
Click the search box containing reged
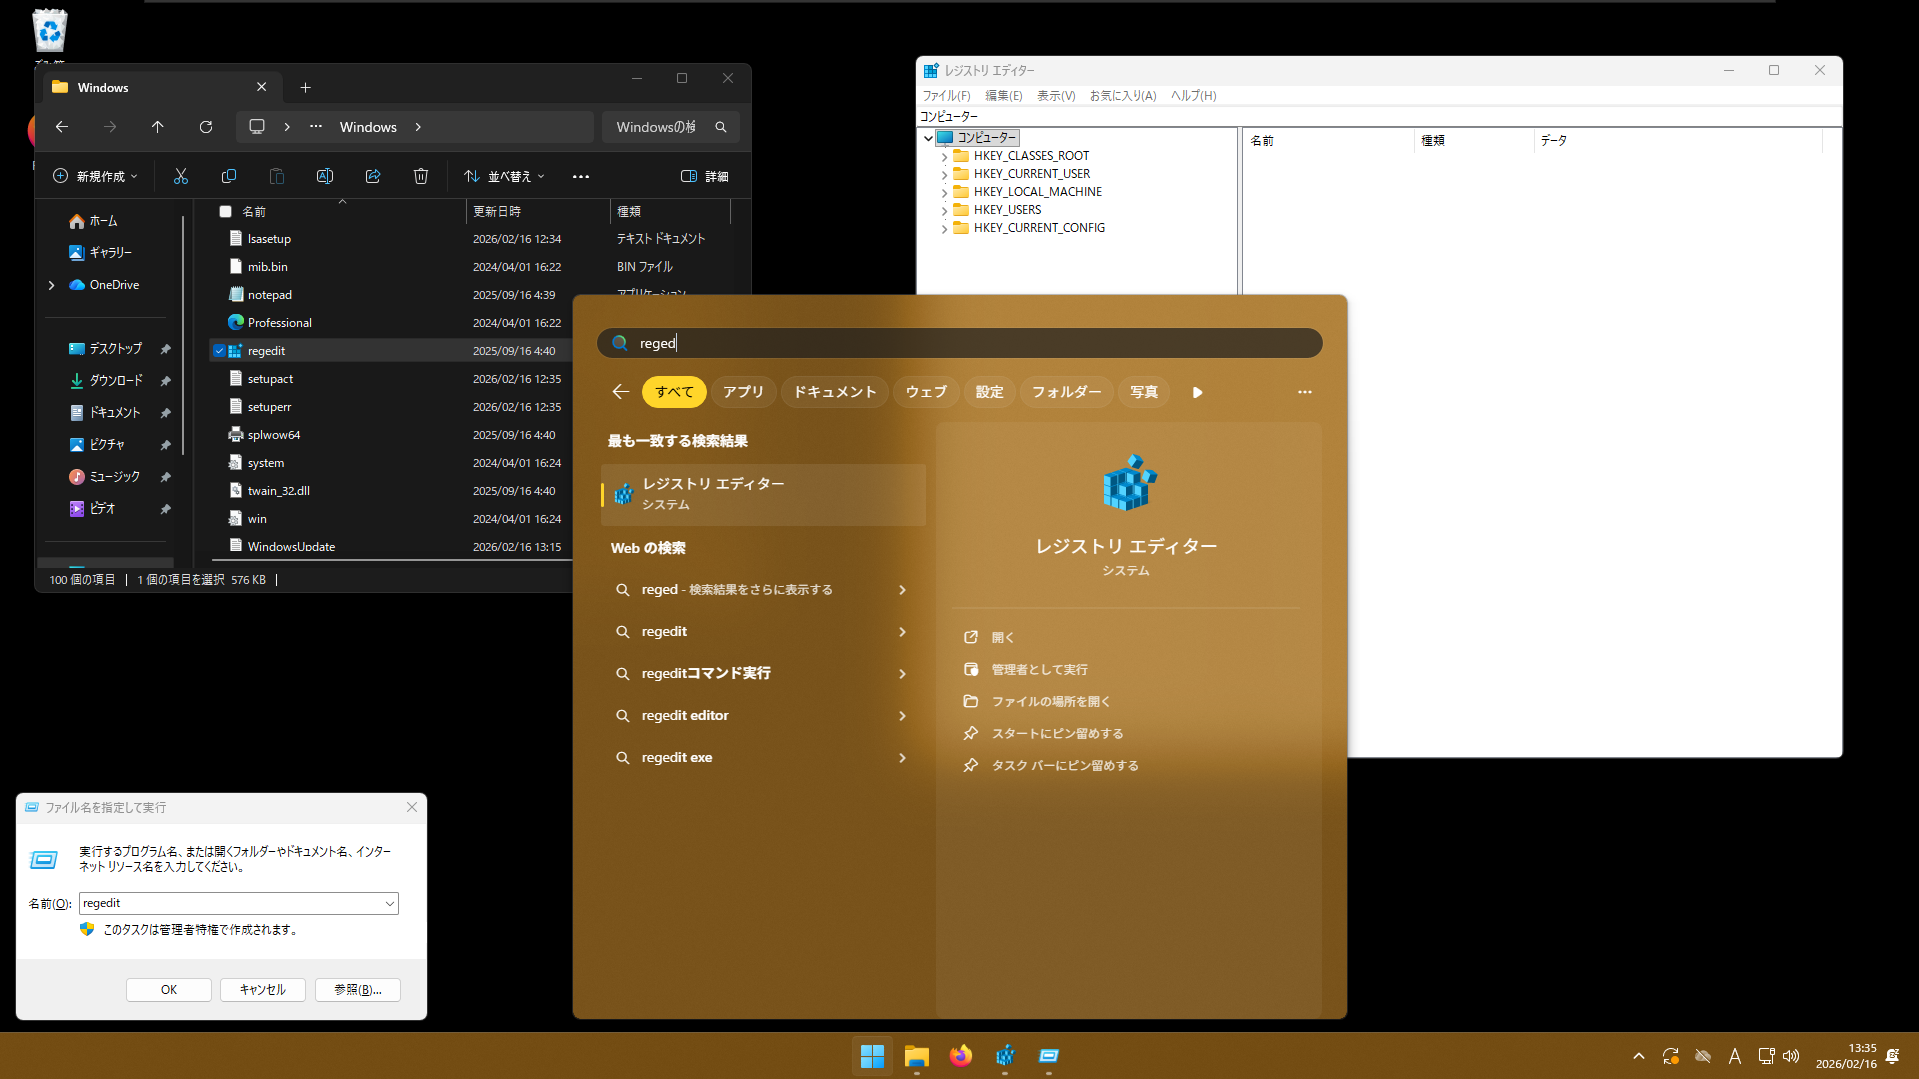click(x=960, y=343)
